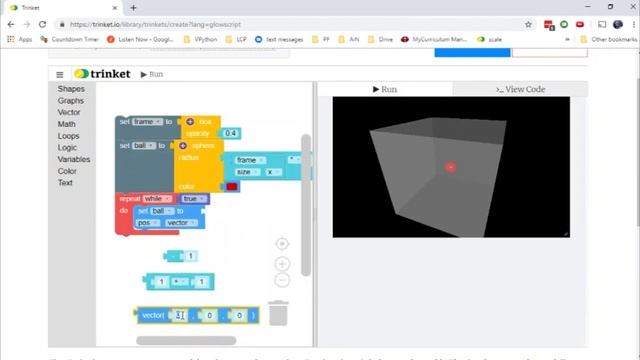Click the trinket logo

click(102, 74)
